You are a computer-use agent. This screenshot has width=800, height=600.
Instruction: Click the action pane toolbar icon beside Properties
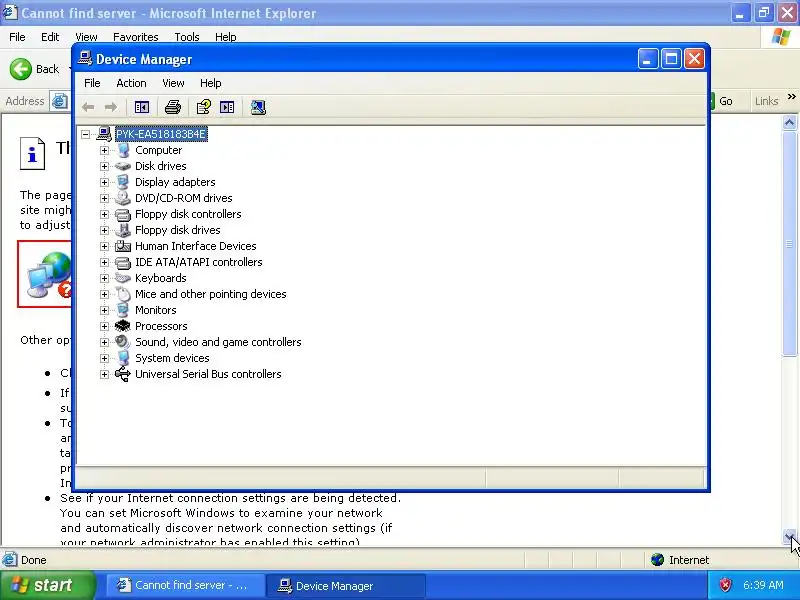point(227,107)
